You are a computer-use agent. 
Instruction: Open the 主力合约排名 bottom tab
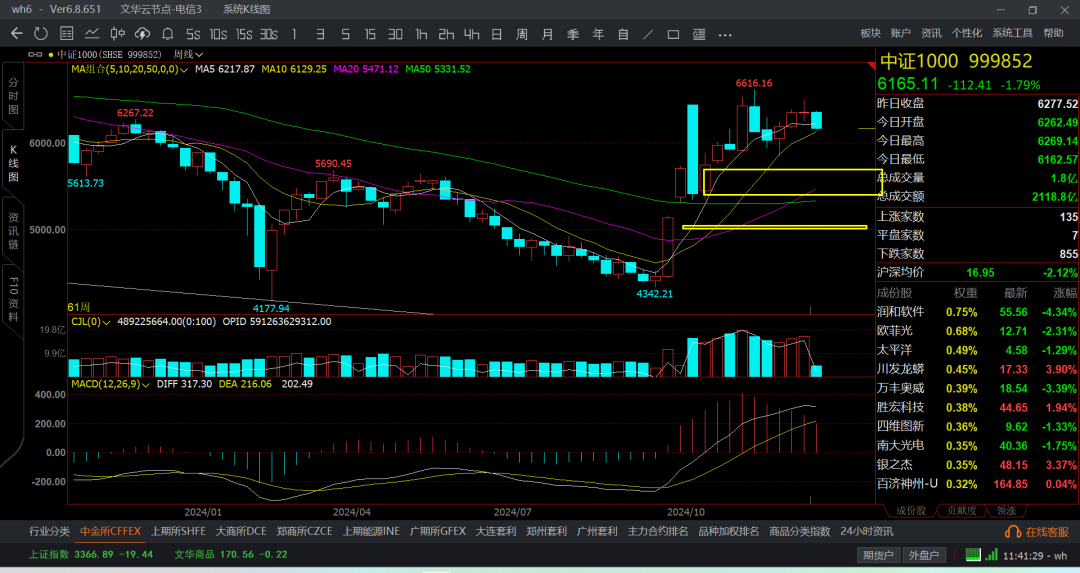pos(658,531)
